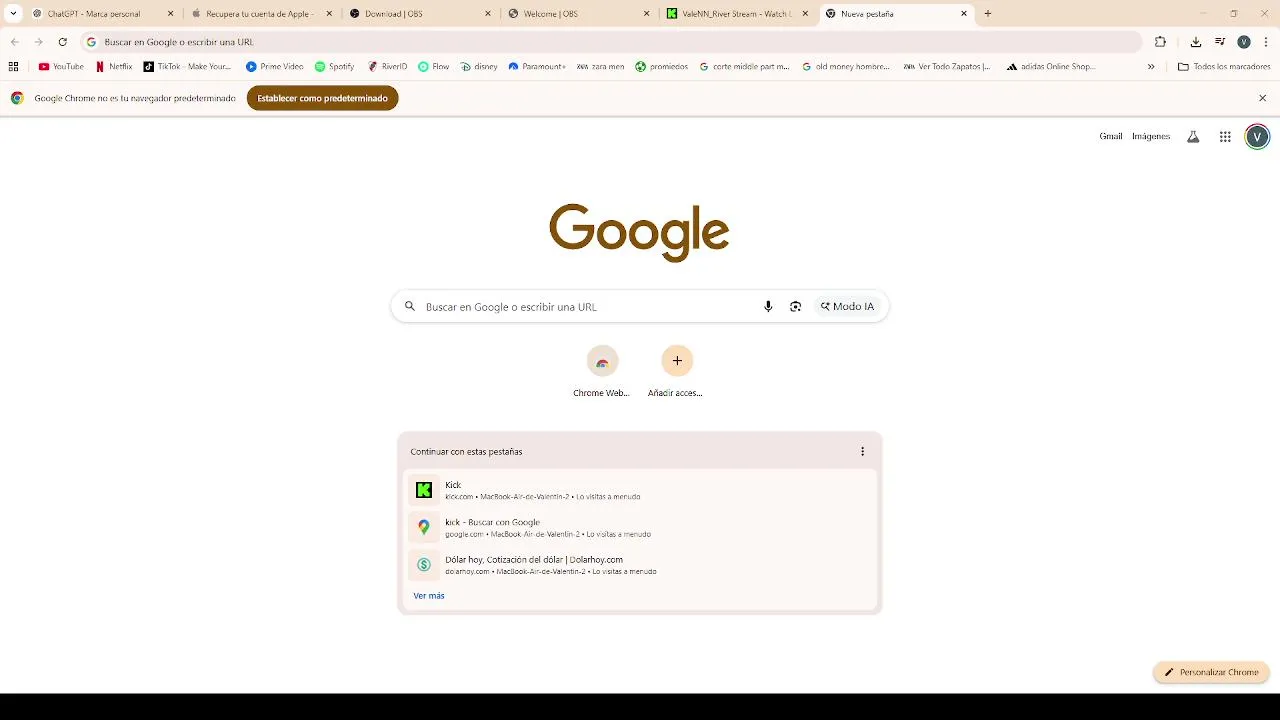Open the promiedos bookmark
1280x720 pixels.
661,67
